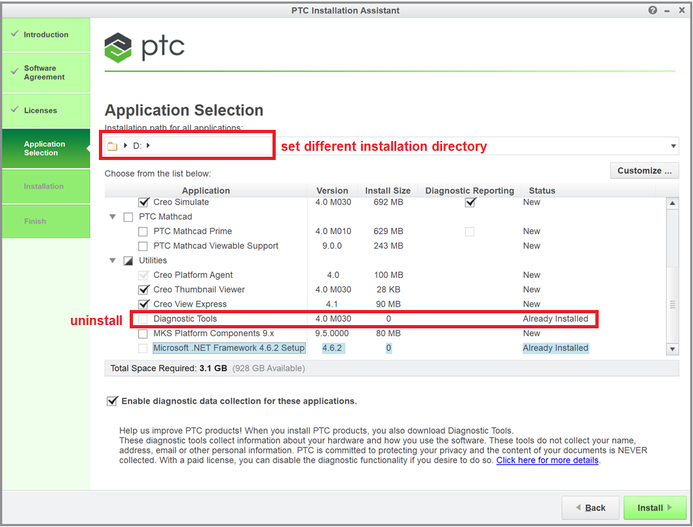
Task: Click the Install button
Action: pos(655,508)
